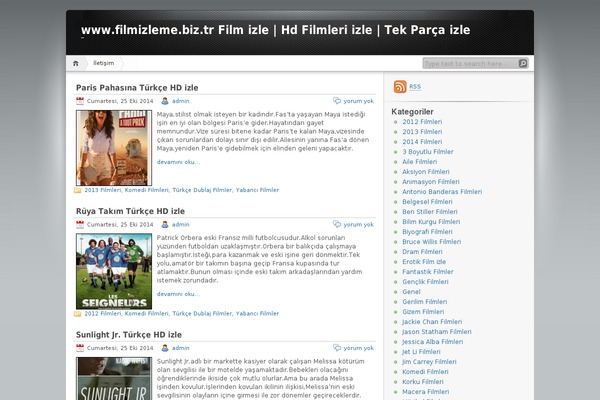
Task: Open the Paris Pahasına movie poster thumbnail
Action: 114,148
